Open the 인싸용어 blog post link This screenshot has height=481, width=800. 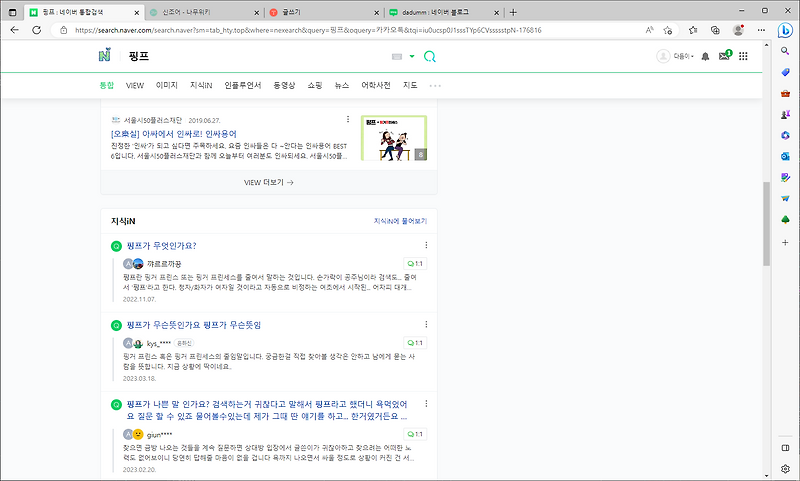pos(173,134)
